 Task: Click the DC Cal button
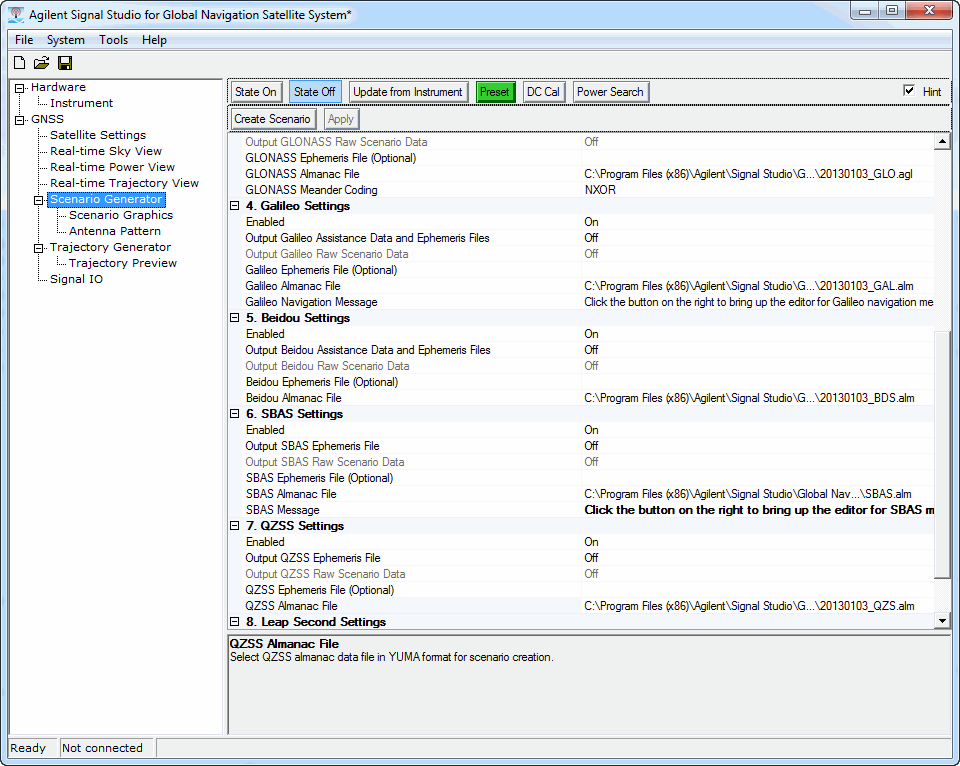(x=543, y=92)
